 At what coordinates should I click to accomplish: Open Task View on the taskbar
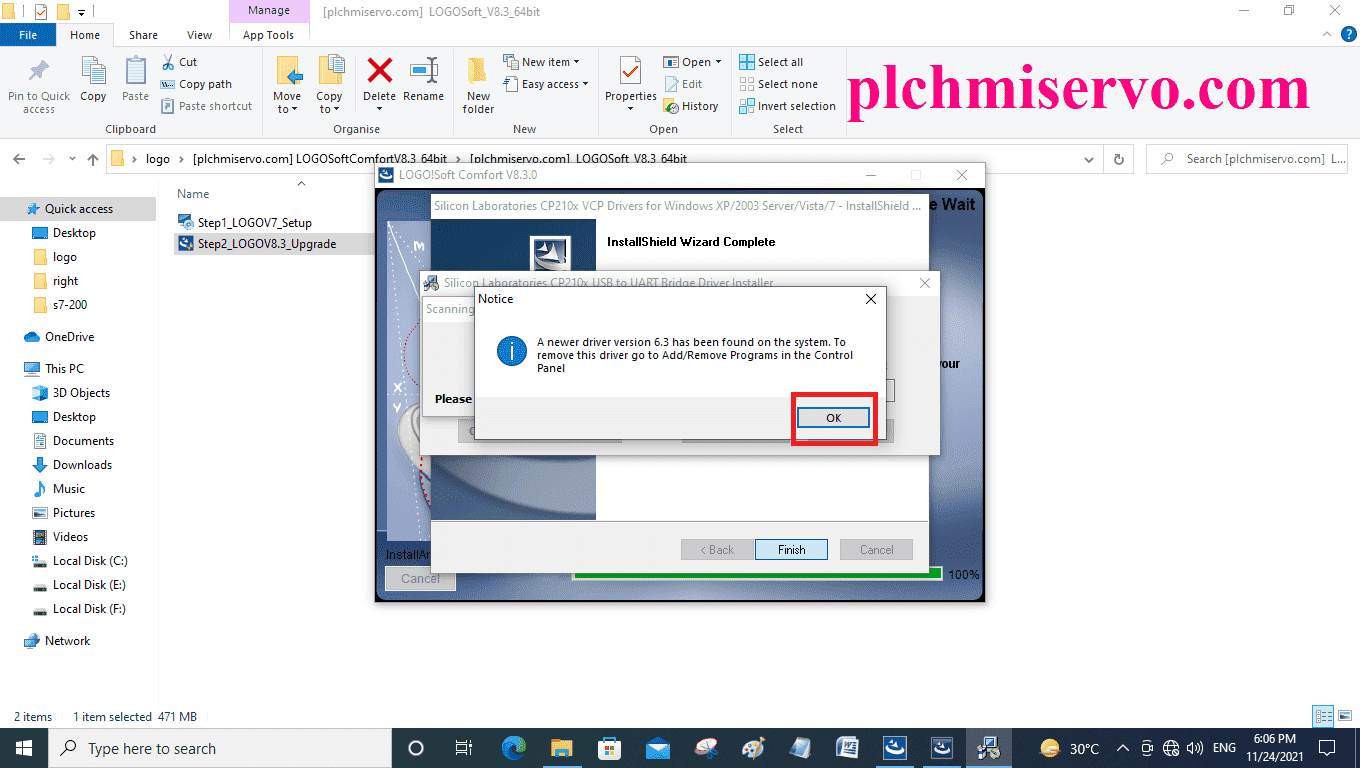pos(464,748)
